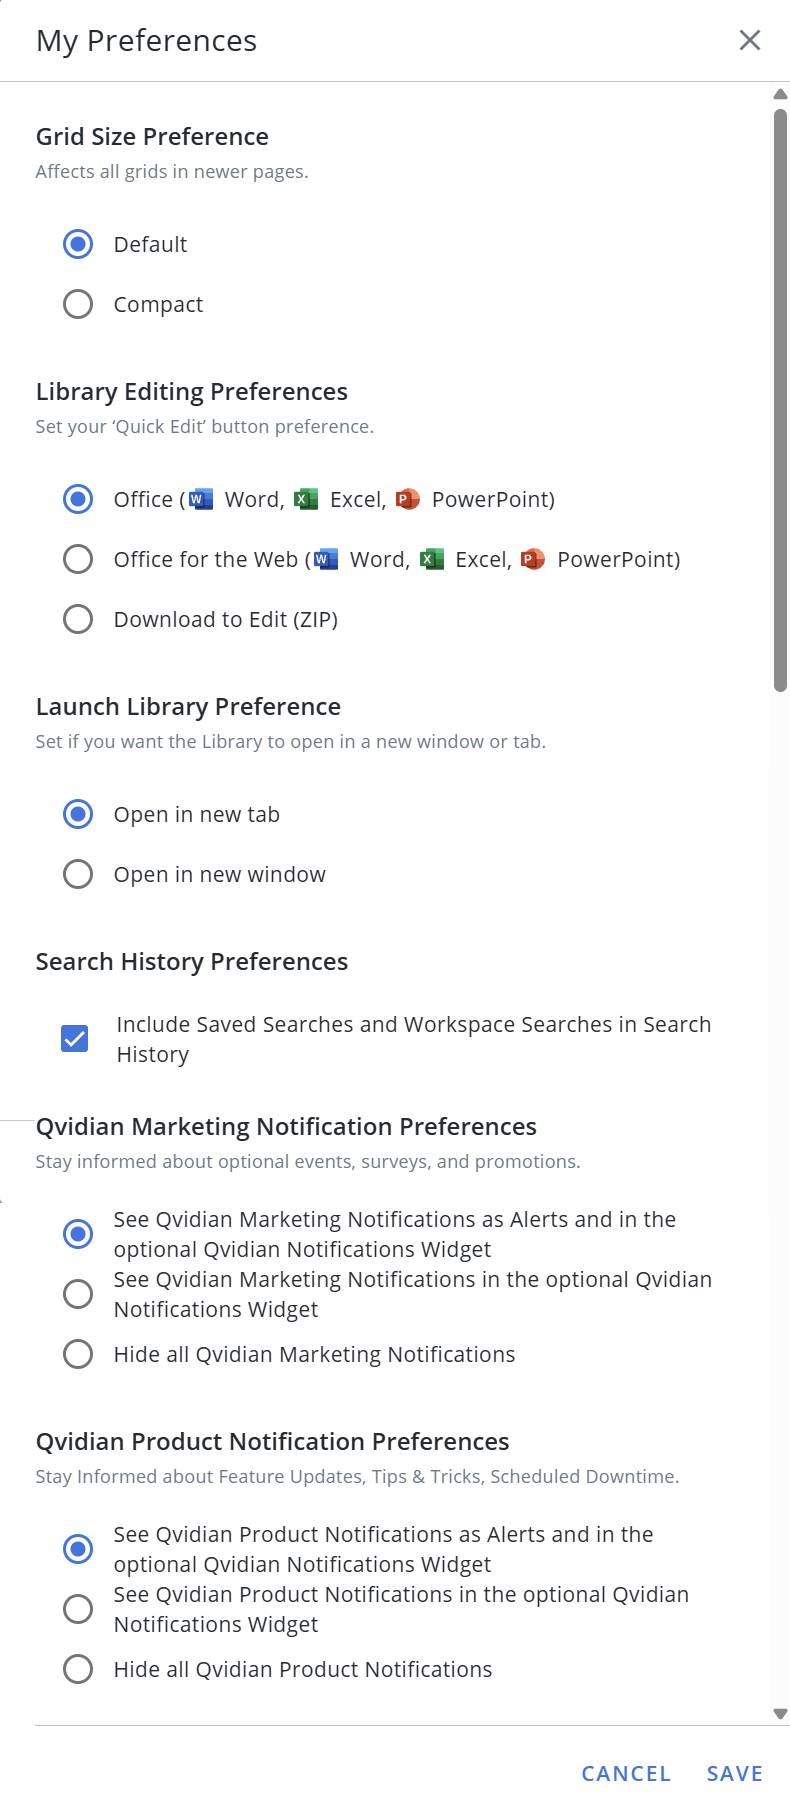The width and height of the screenshot is (790, 1801).
Task: Uncheck Include Saved Searches in Search History
Action: (x=75, y=1039)
